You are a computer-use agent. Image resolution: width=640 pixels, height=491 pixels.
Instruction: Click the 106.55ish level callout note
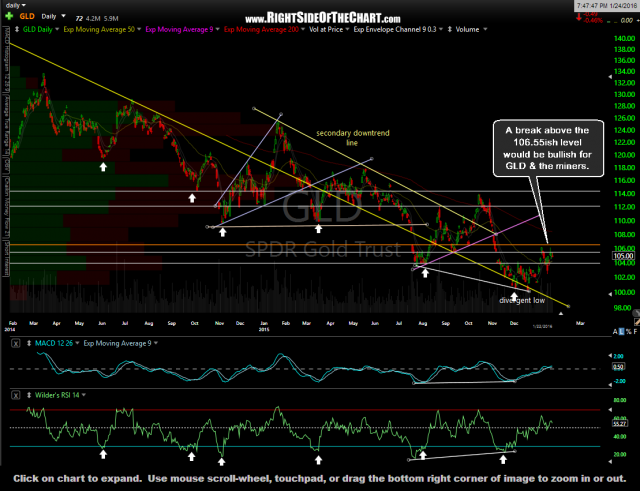[548, 148]
